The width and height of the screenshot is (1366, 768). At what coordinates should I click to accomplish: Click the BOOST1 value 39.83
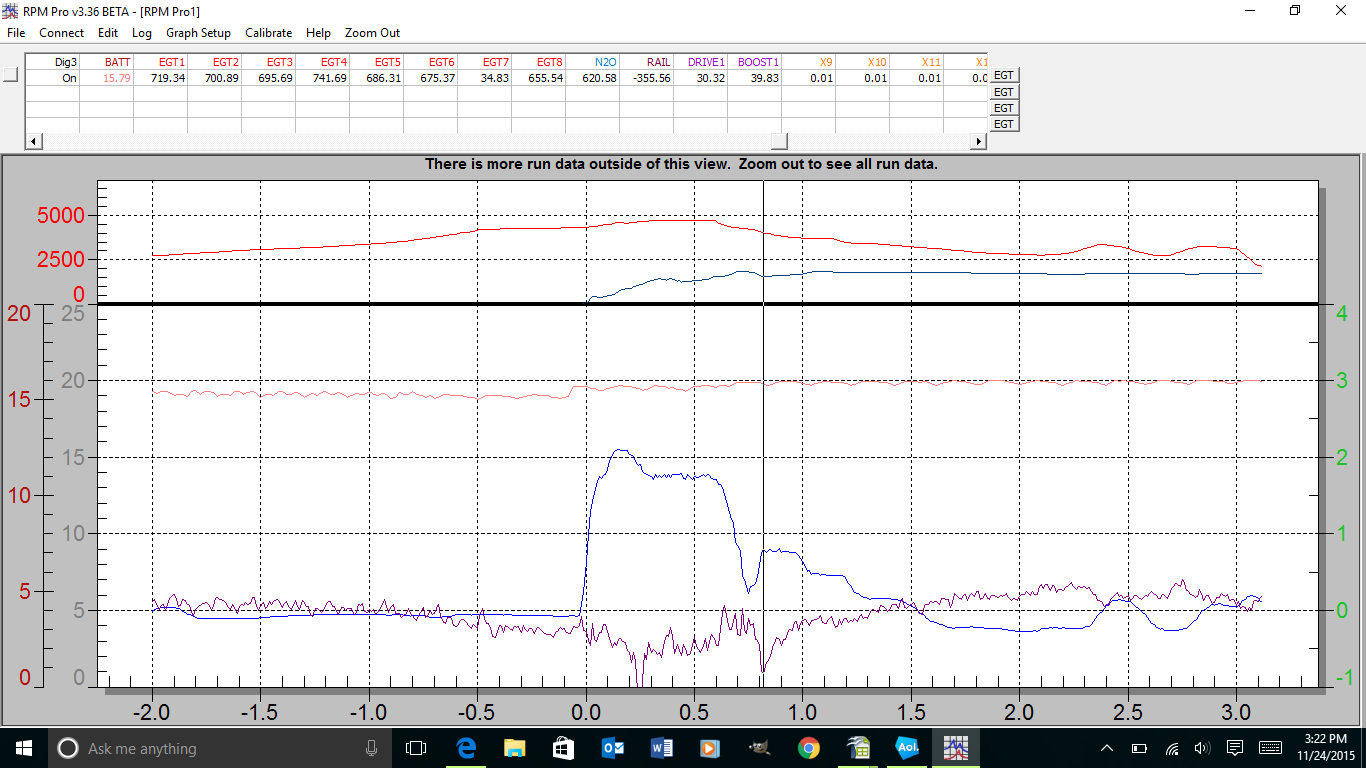[x=765, y=78]
